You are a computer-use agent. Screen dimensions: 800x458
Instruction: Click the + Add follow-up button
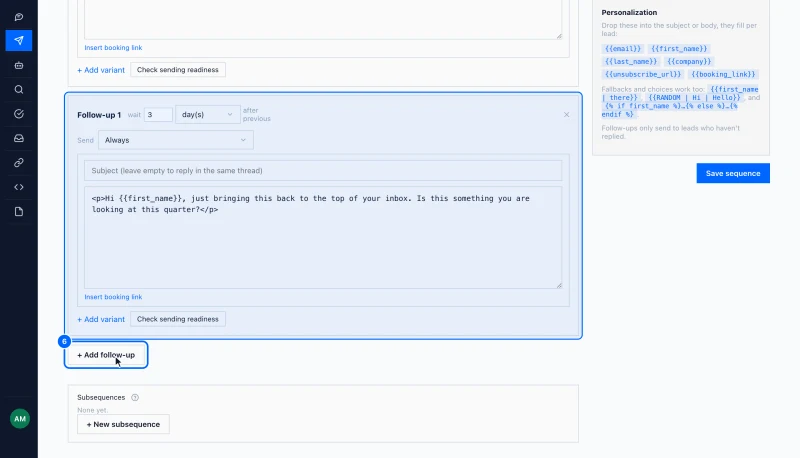(106, 355)
